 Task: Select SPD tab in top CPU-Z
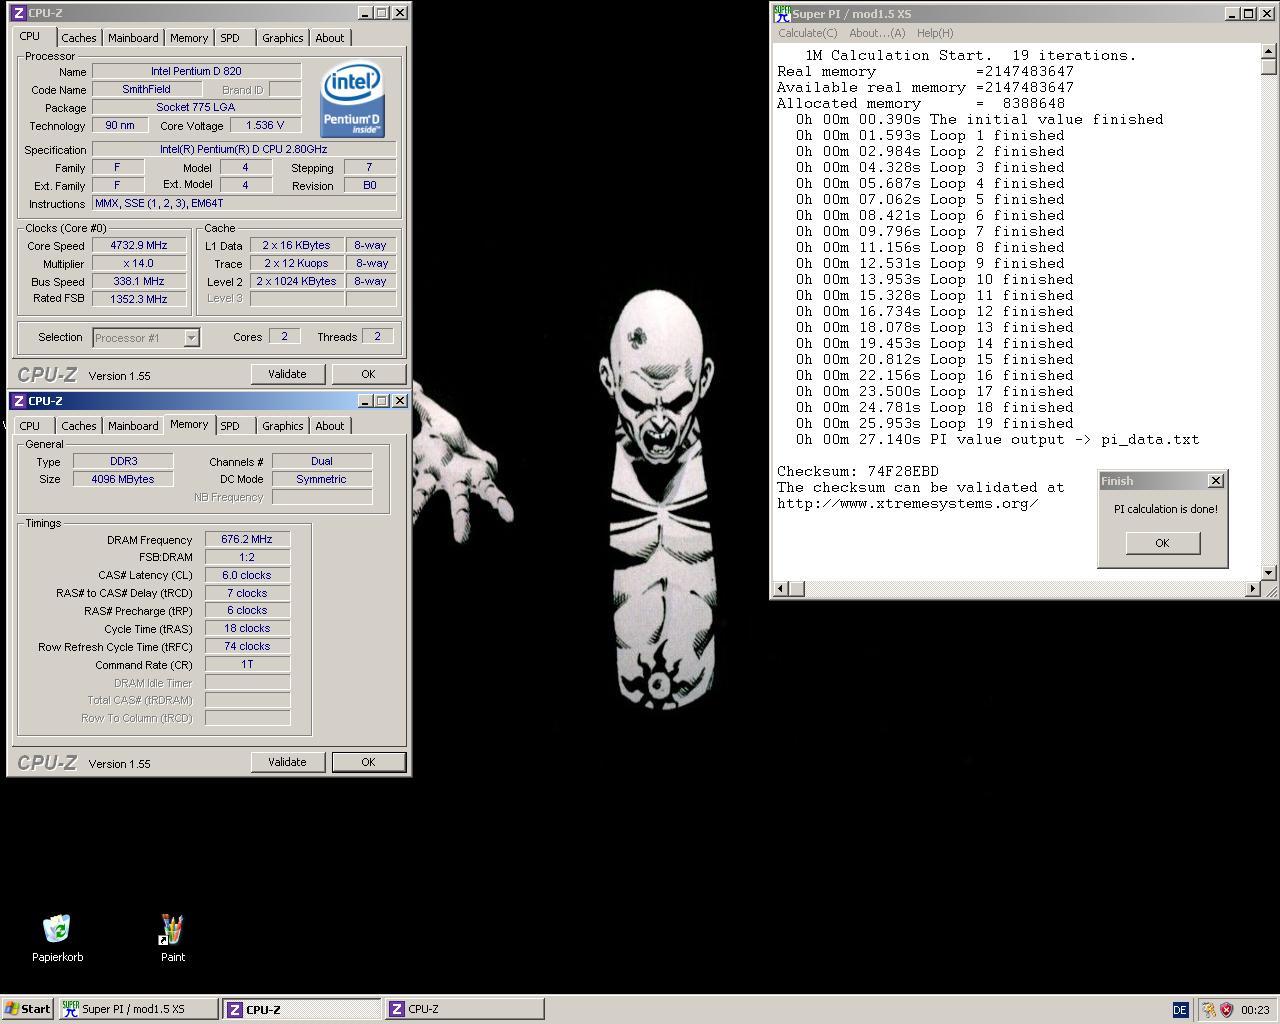(230, 38)
